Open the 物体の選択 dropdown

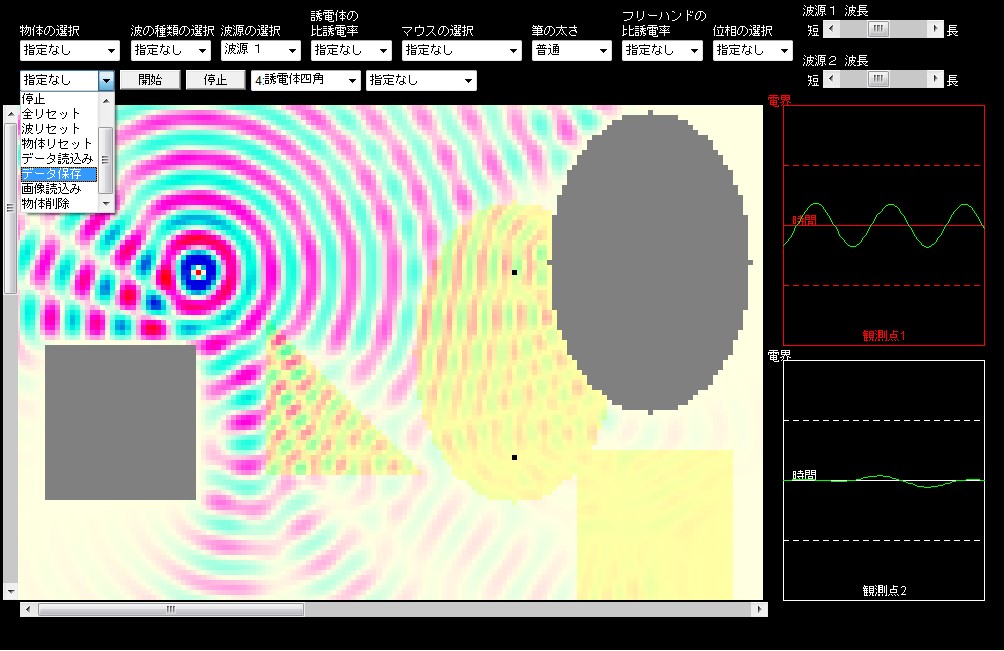[69, 50]
